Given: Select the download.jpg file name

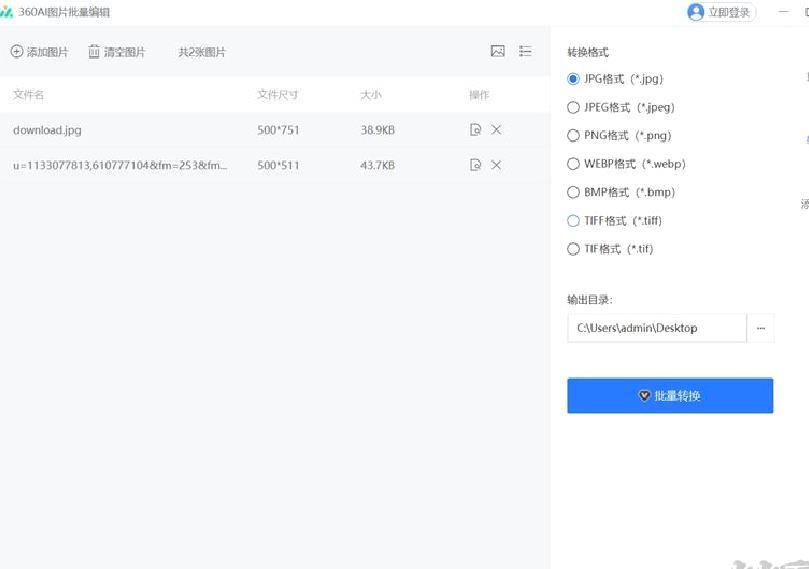Looking at the screenshot, I should 47,130.
